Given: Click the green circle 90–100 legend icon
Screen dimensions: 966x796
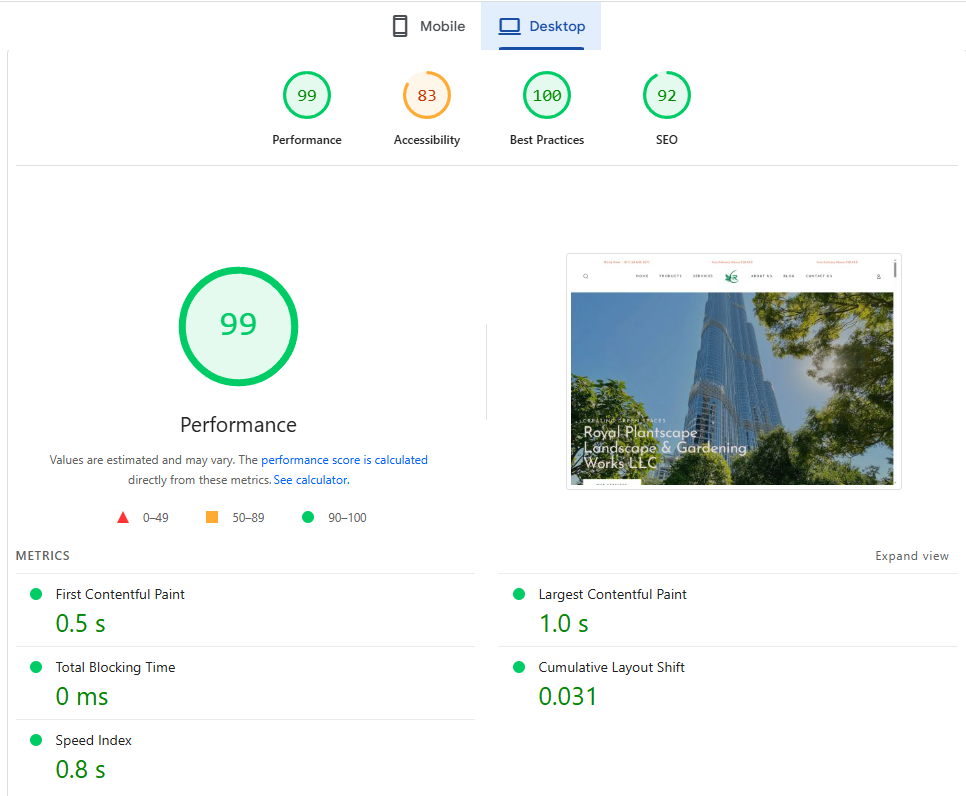Looking at the screenshot, I should (308, 518).
